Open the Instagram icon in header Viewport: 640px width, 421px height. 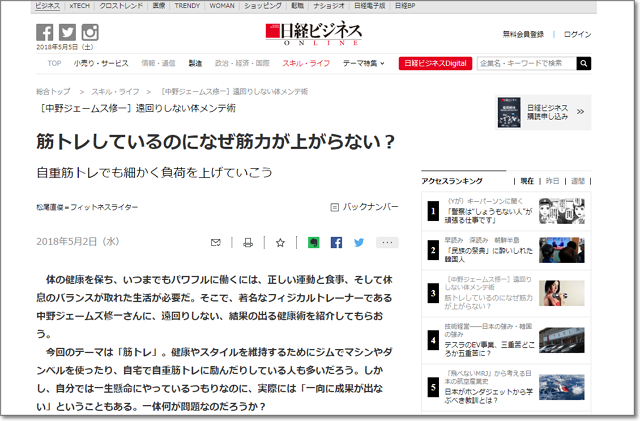point(90,33)
